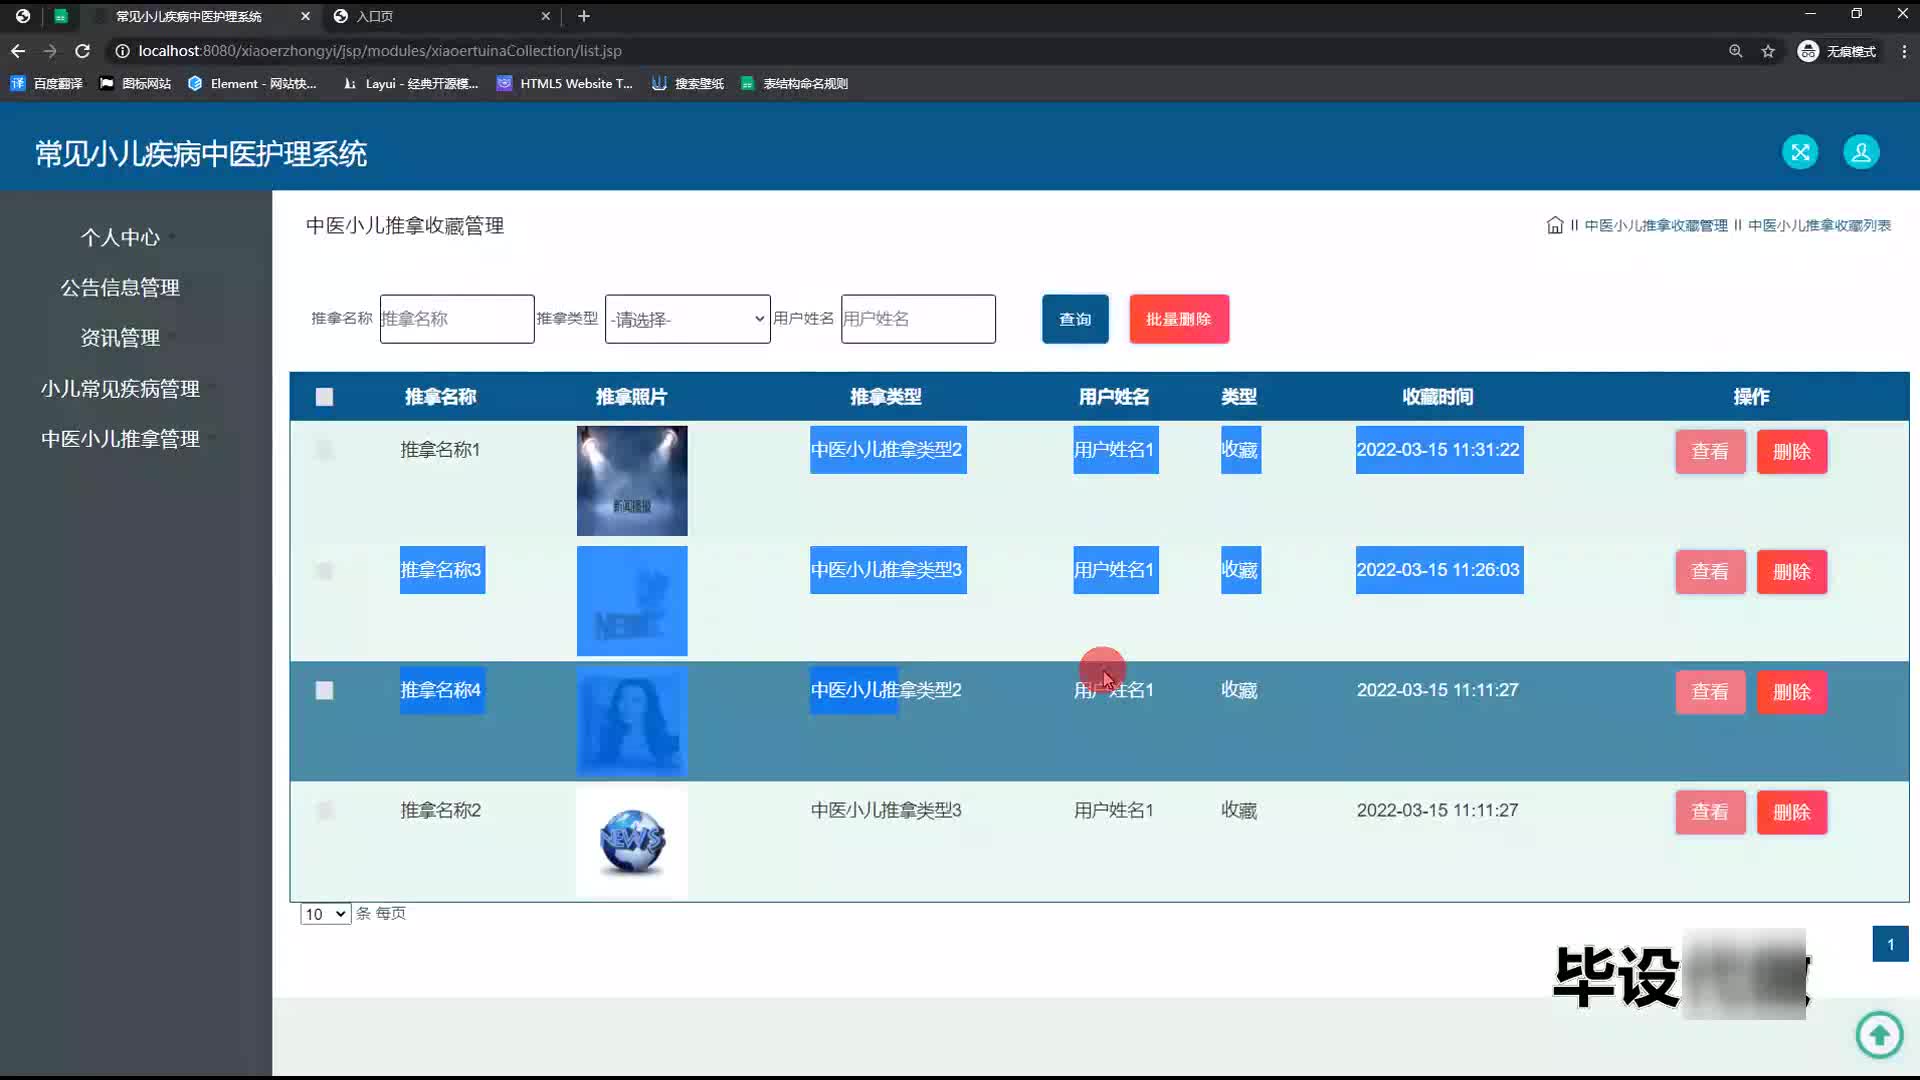Open the spotlight photo thumbnail for 推拿名称1

pos(632,481)
